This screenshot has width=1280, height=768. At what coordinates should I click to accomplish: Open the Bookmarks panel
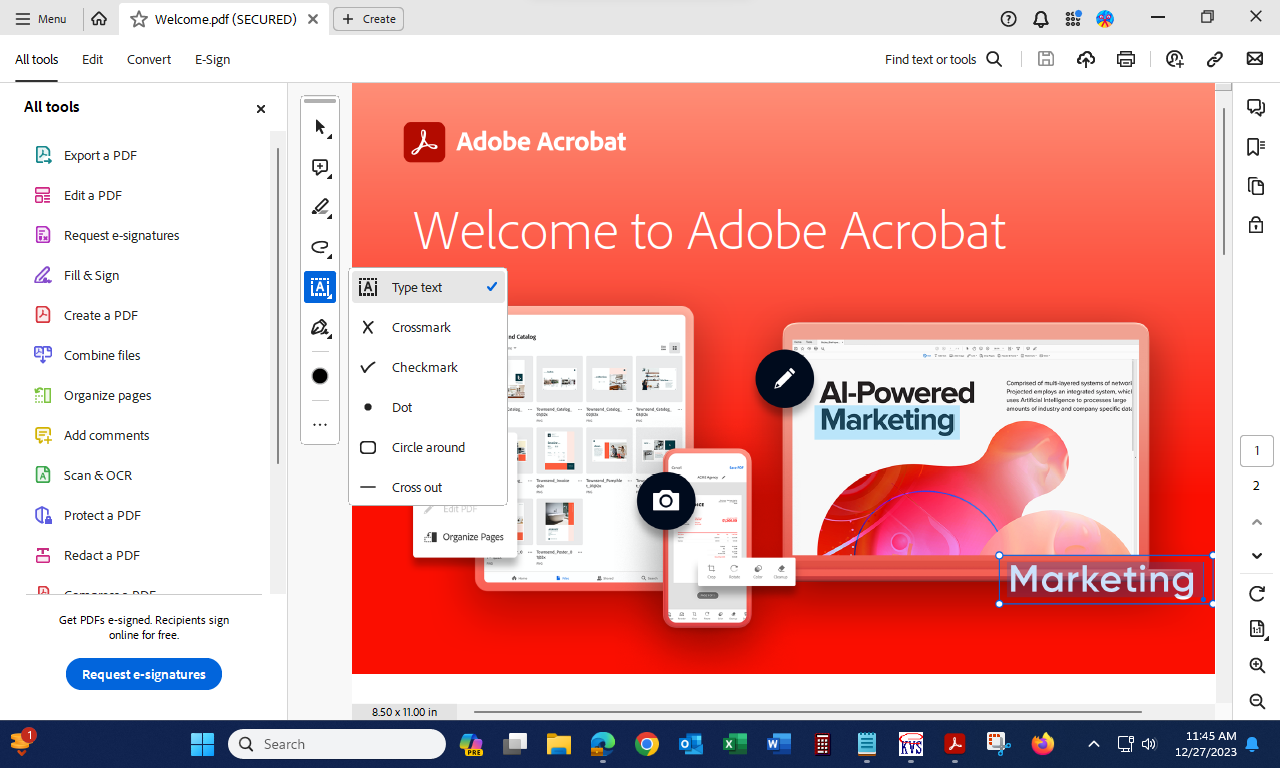coord(1255,147)
